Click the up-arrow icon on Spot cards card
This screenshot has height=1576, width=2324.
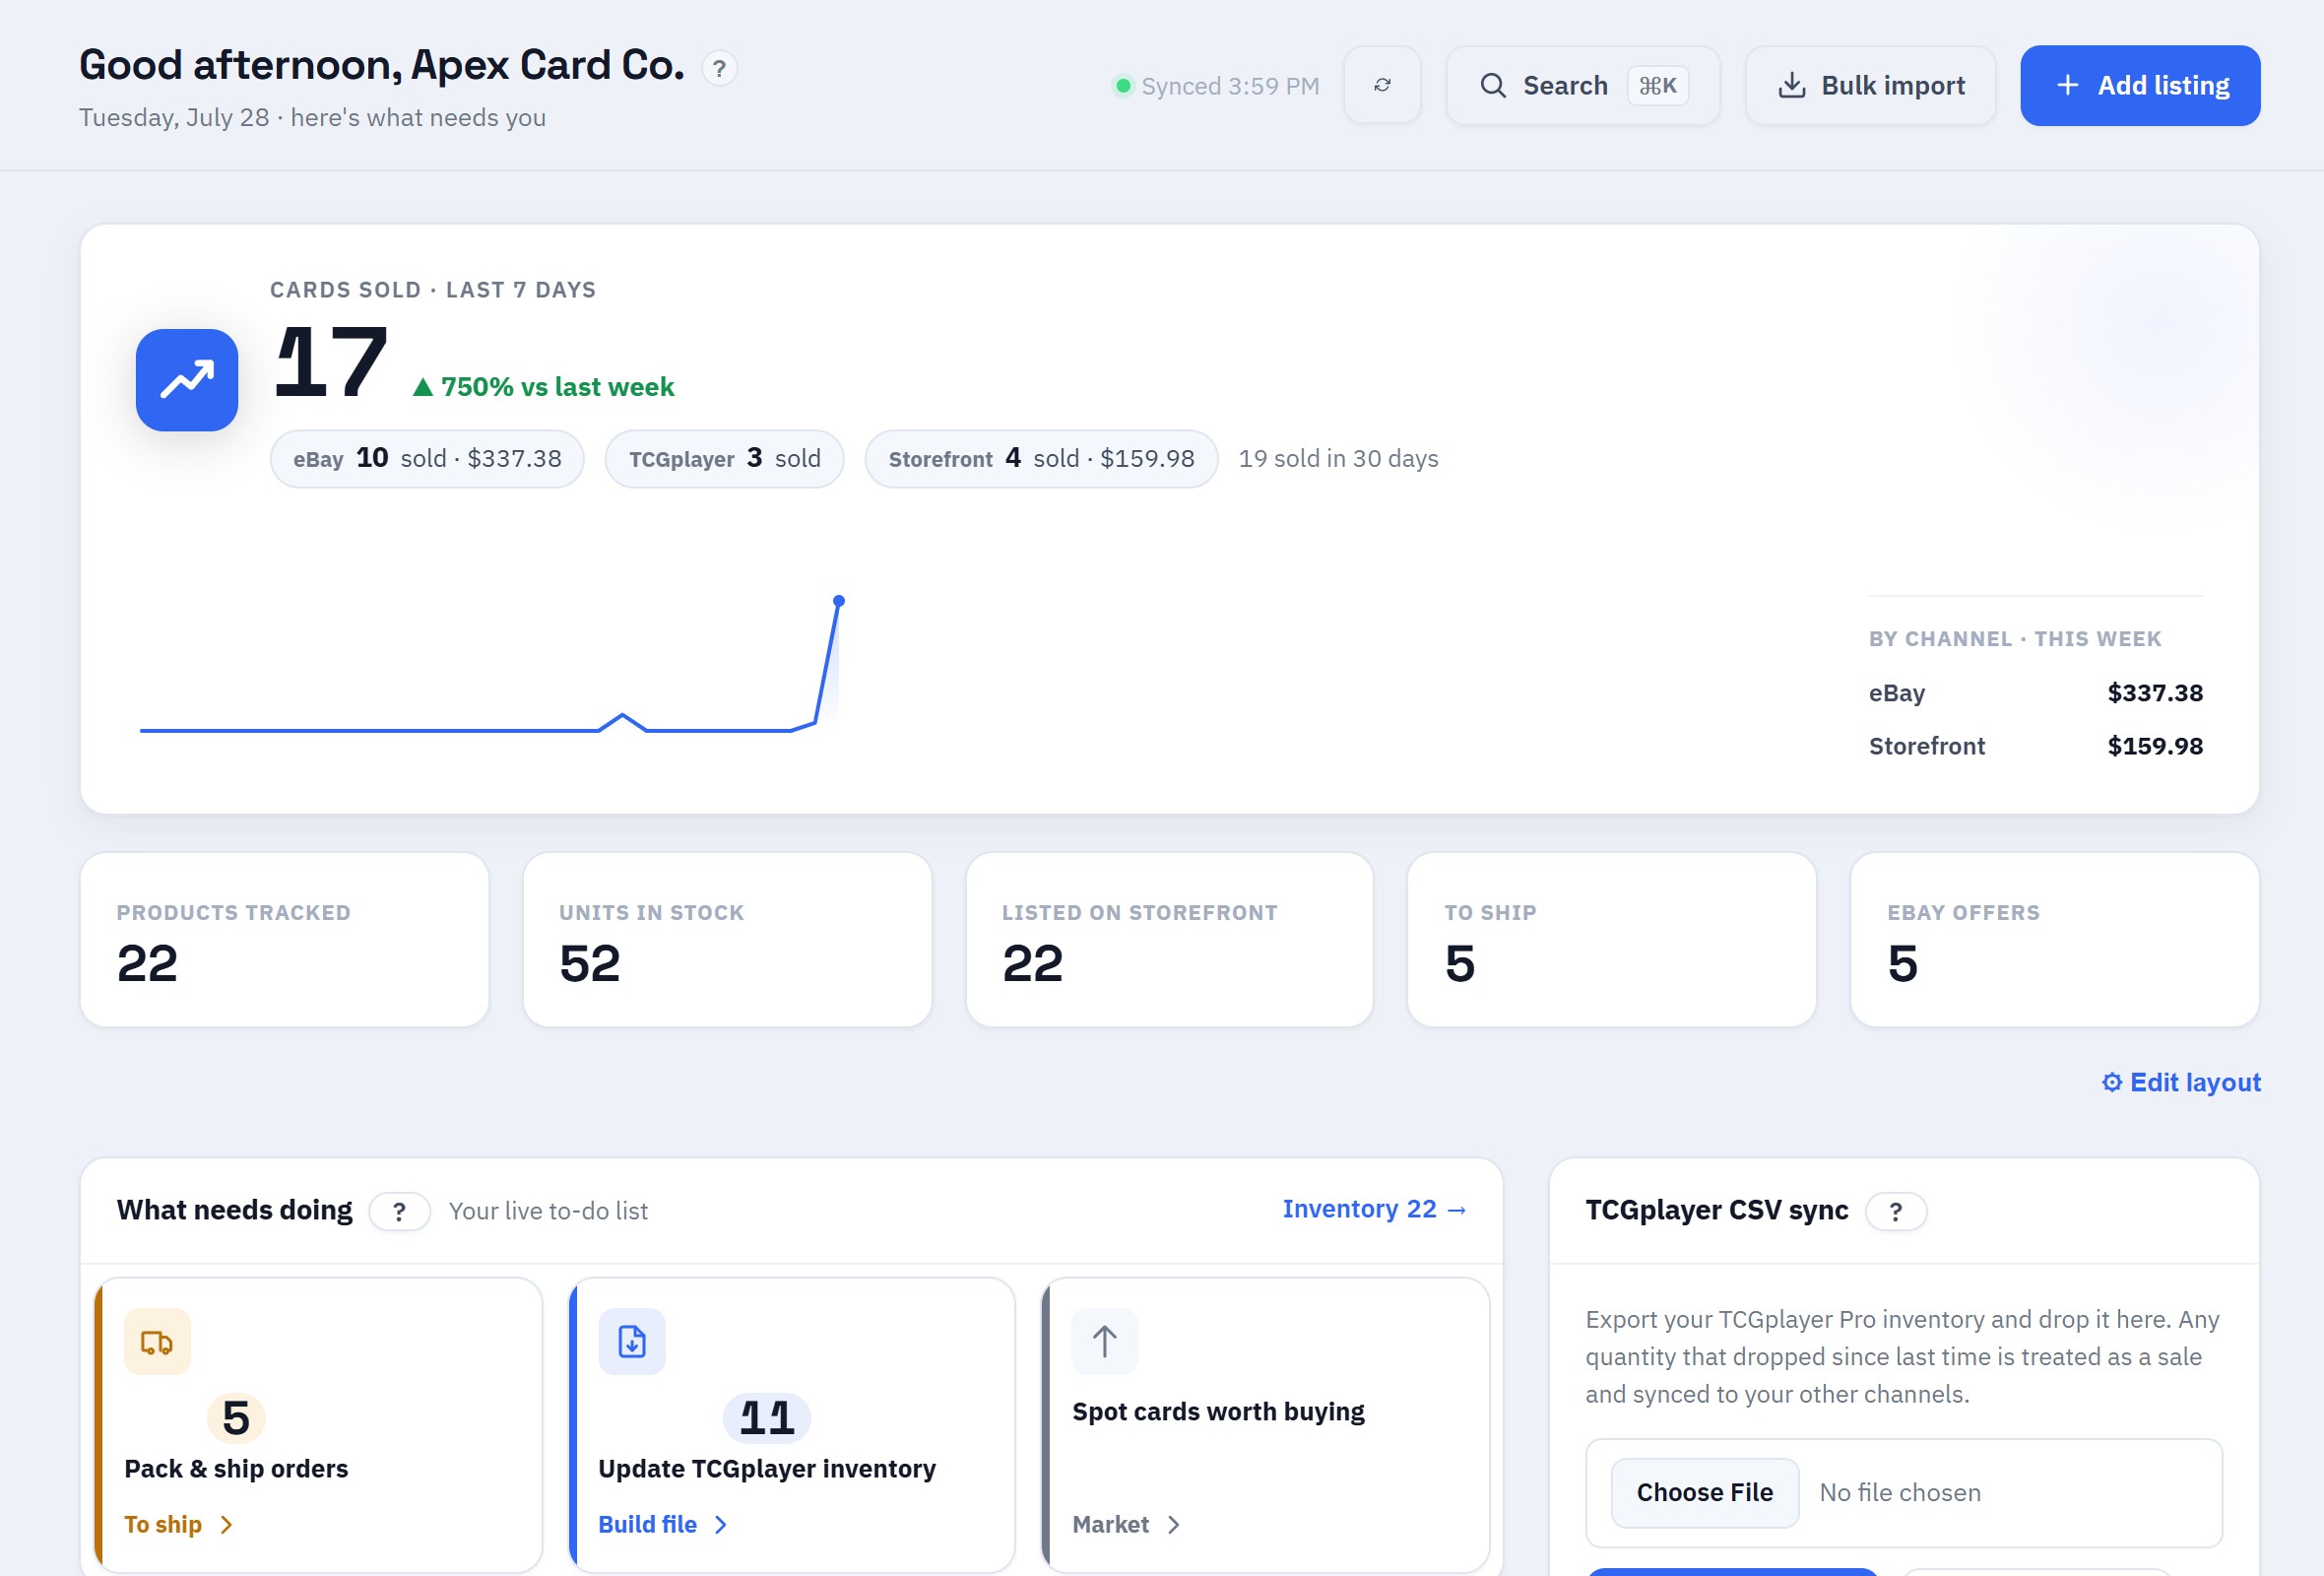point(1105,1341)
